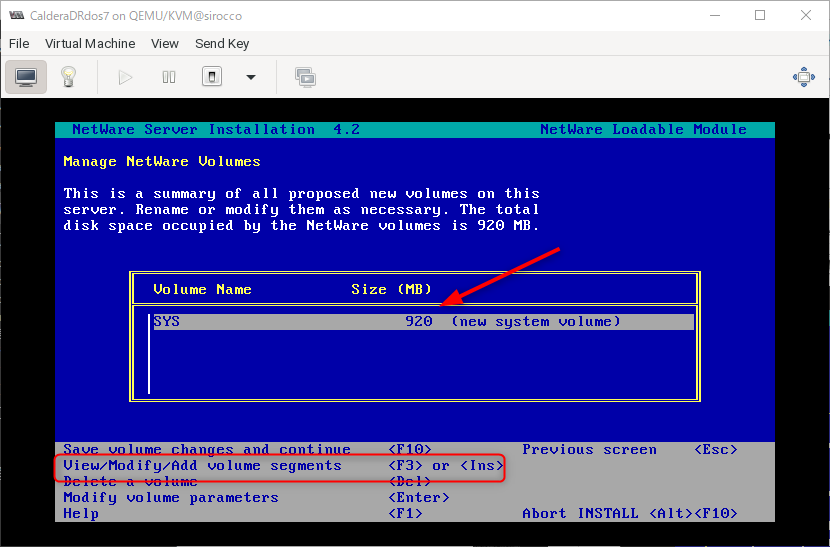Click the virt-manager window title icon

pos(16,15)
